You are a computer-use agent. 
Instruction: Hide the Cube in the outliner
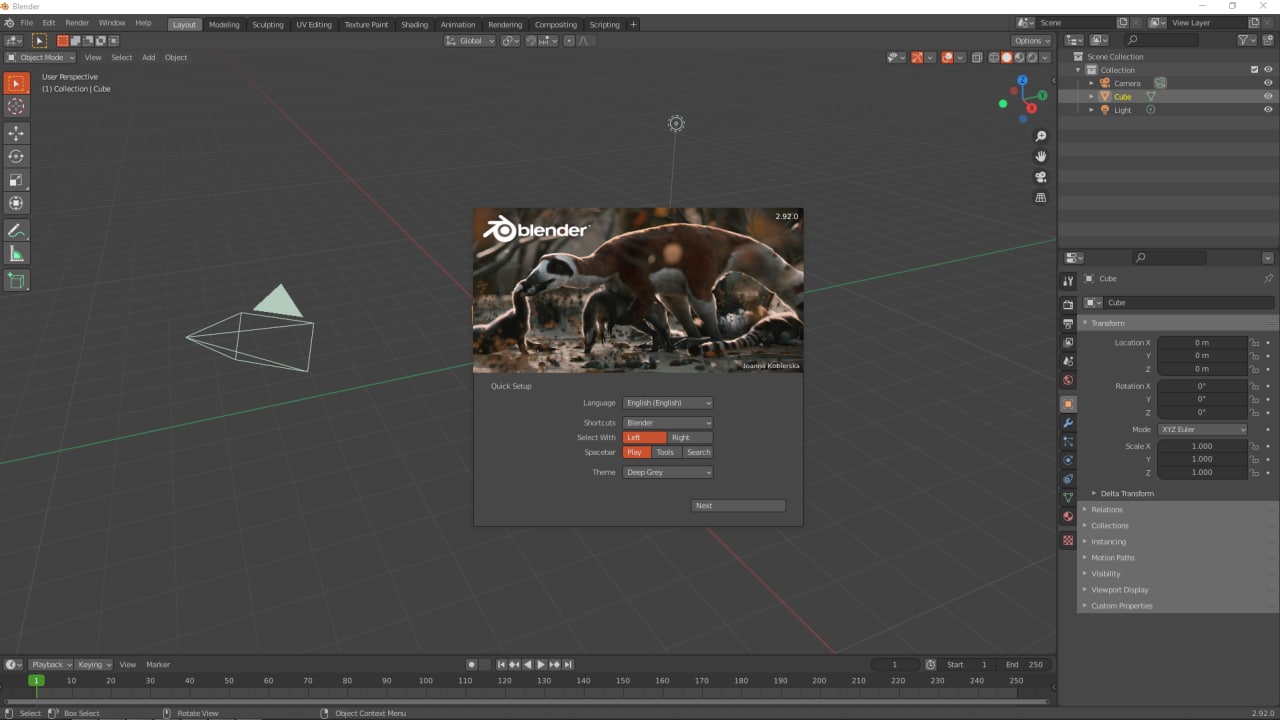[x=1268, y=96]
